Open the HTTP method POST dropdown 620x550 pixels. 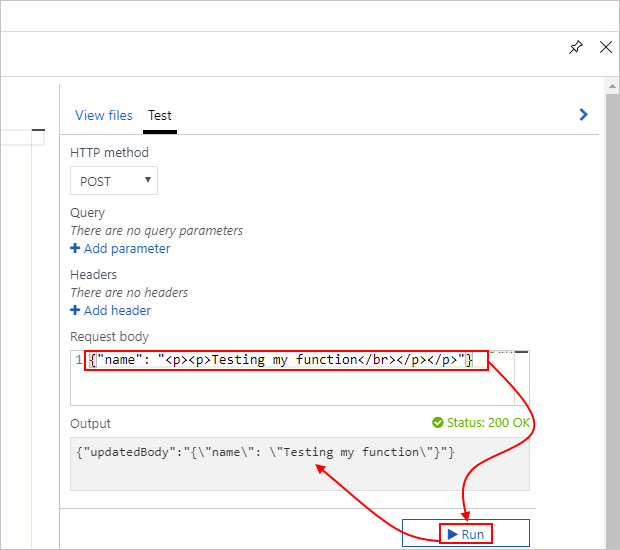(x=114, y=181)
